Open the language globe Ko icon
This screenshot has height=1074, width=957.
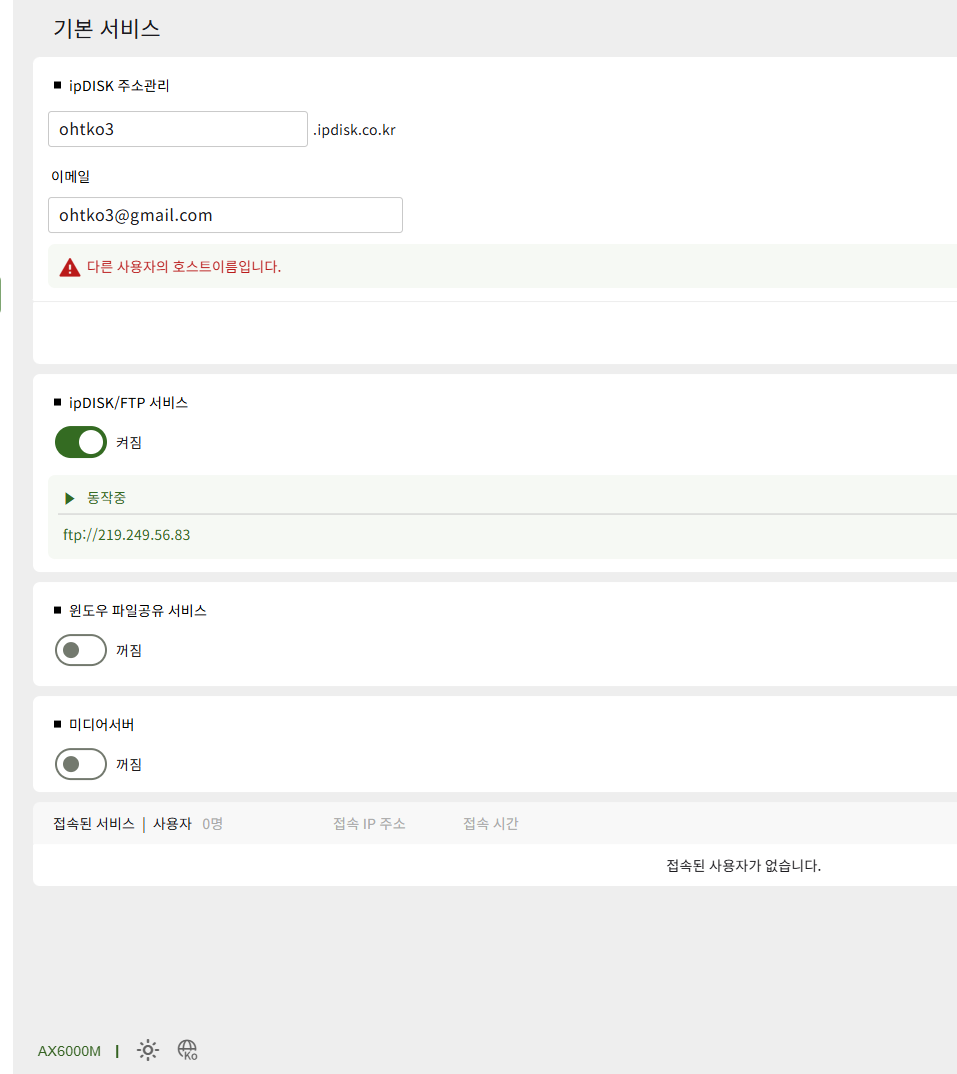[187, 1050]
